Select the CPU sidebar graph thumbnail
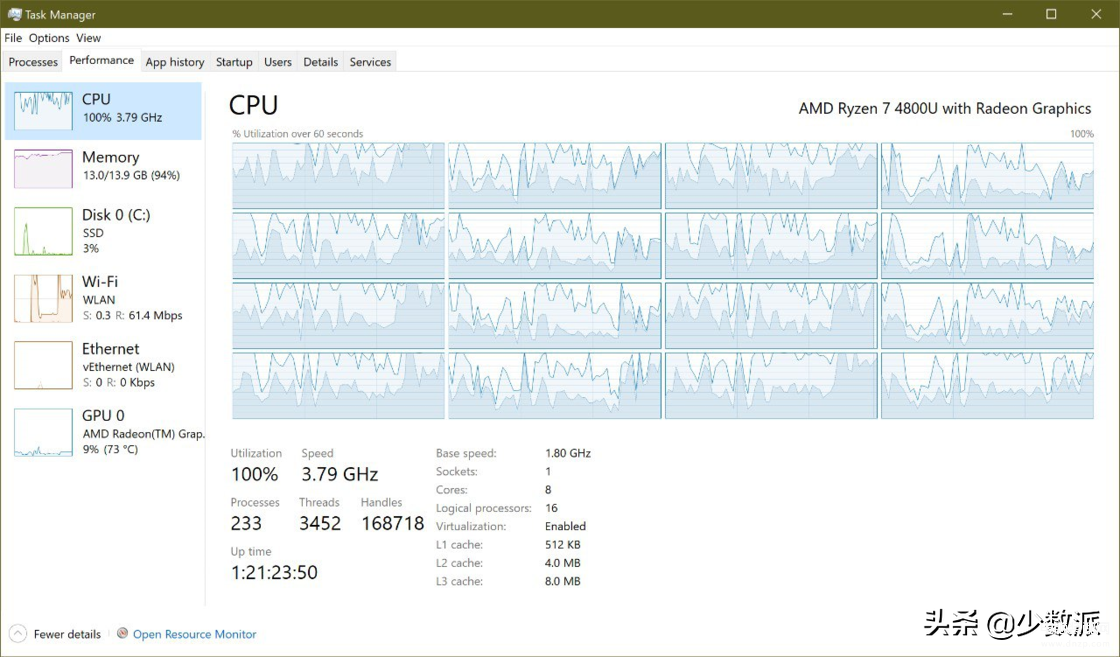The image size is (1120, 657). (x=43, y=111)
